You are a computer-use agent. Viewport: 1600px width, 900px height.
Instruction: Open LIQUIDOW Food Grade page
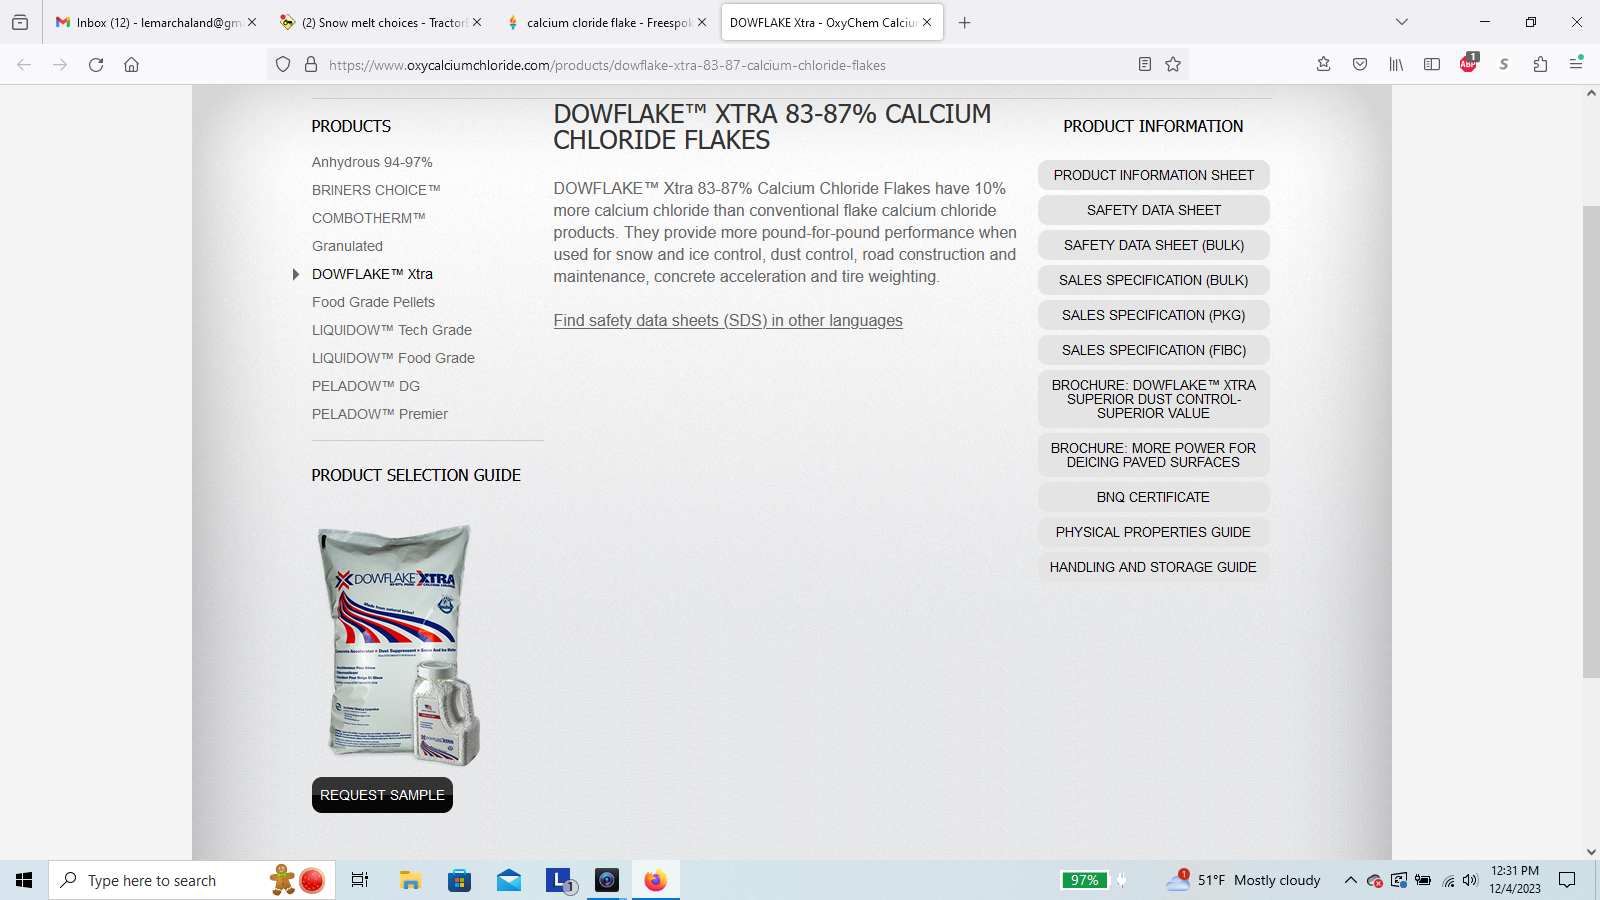click(393, 358)
